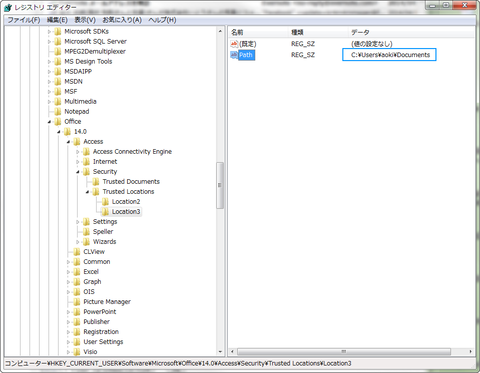Click the value pane horizontal scrollbar thumb
The height and width of the screenshot is (373, 480).
tap(344, 352)
